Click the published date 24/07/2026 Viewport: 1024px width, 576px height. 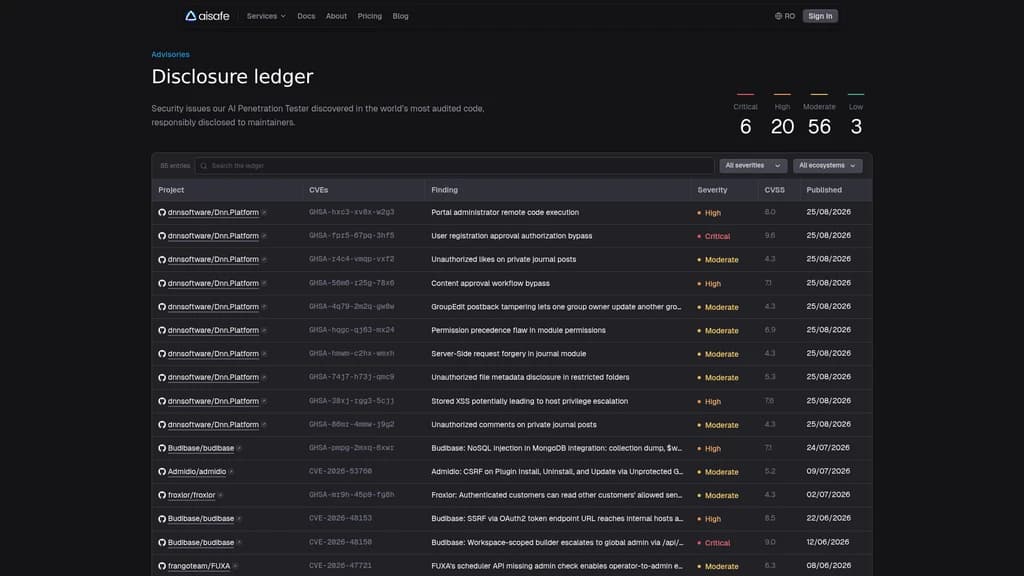pyautogui.click(x=828, y=448)
